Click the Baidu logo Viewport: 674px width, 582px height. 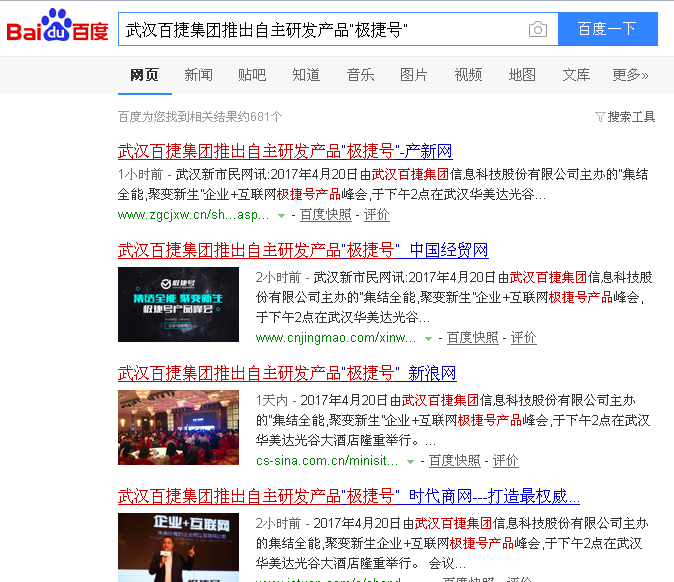click(x=57, y=26)
